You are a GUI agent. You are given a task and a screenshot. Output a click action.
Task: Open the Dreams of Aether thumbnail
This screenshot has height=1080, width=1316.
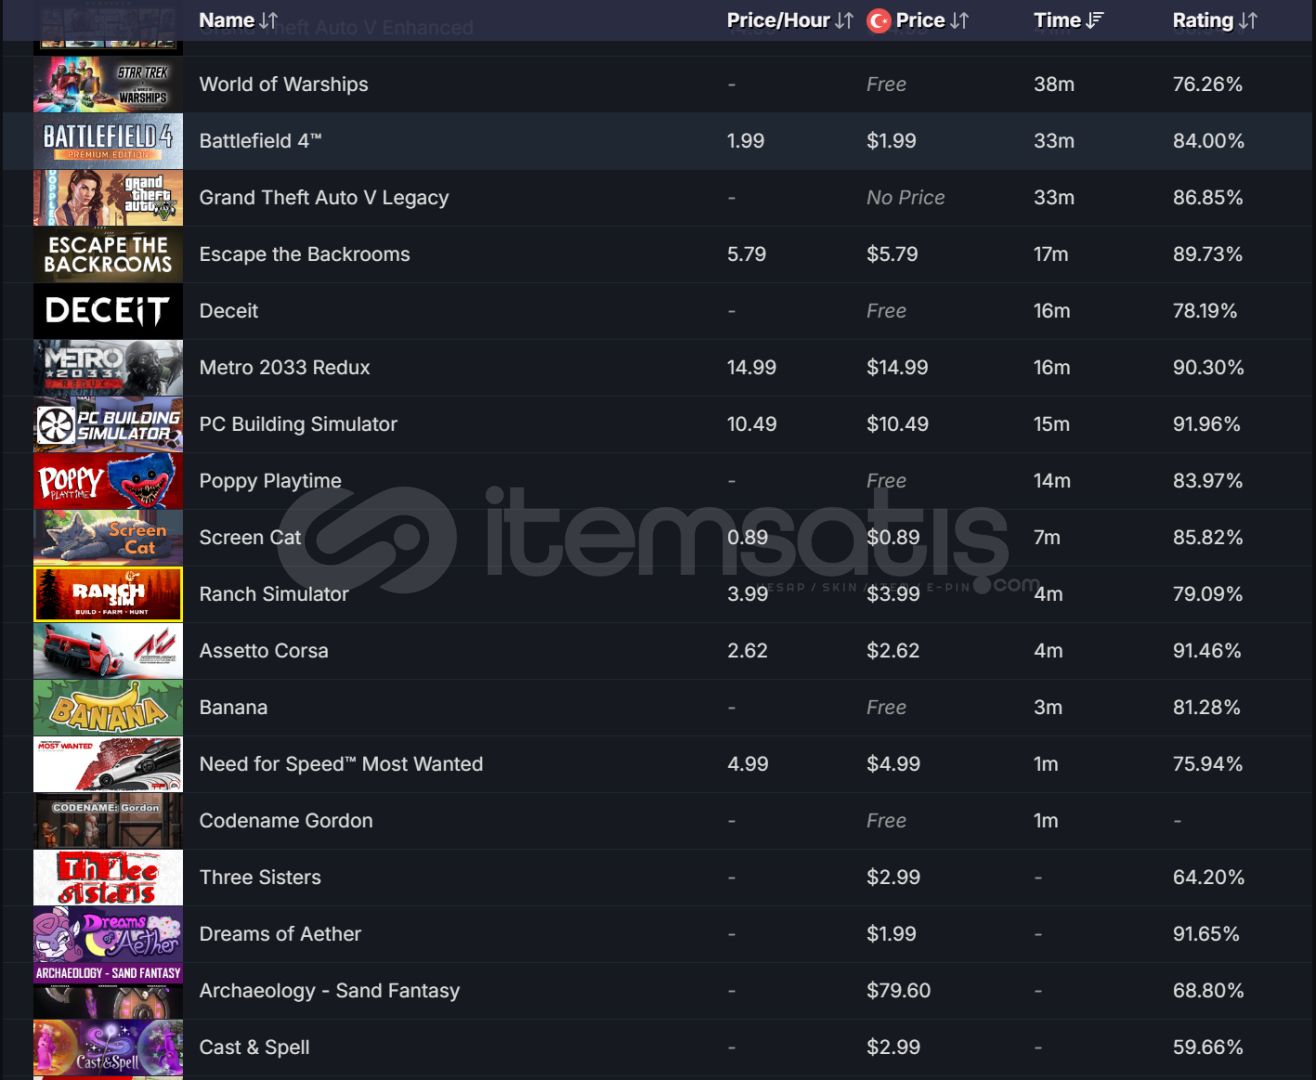(108, 934)
